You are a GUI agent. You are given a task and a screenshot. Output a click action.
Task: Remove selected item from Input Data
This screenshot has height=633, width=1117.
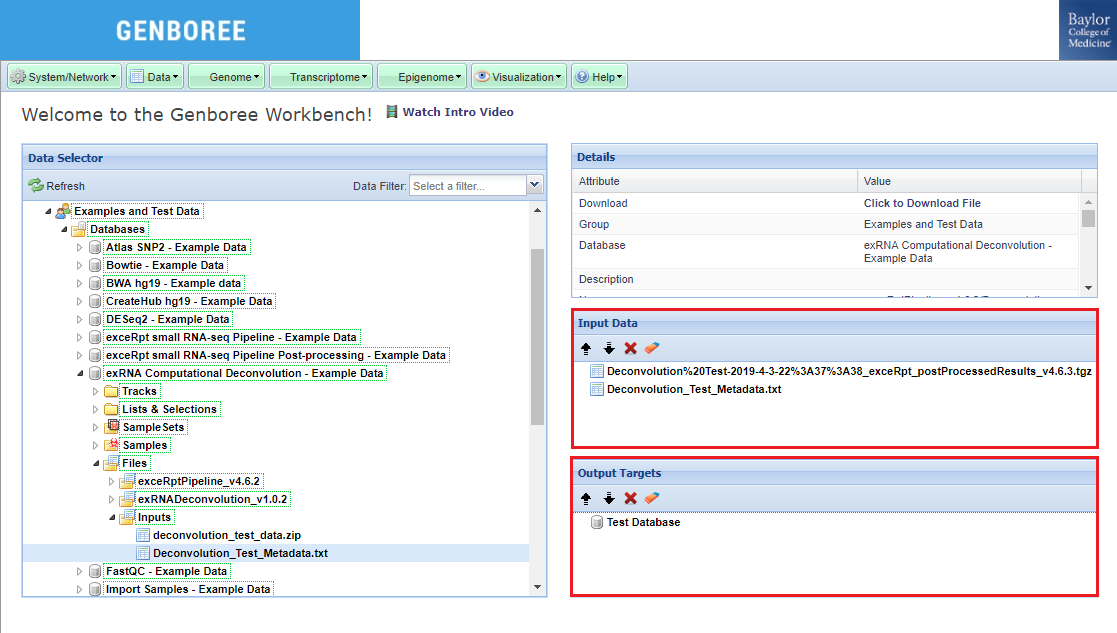point(630,348)
